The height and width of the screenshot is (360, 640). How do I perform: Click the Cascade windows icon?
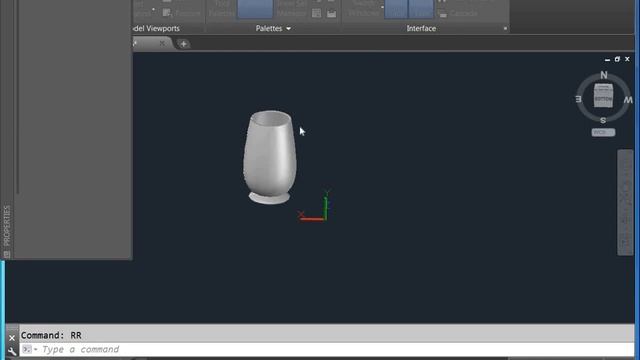442,13
